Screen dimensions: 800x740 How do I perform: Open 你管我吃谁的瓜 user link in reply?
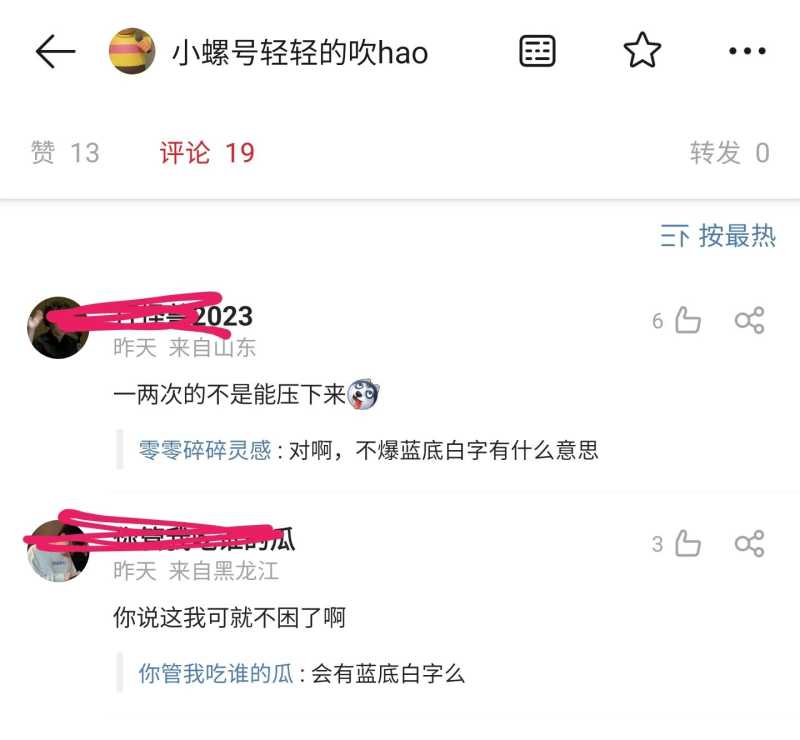216,674
